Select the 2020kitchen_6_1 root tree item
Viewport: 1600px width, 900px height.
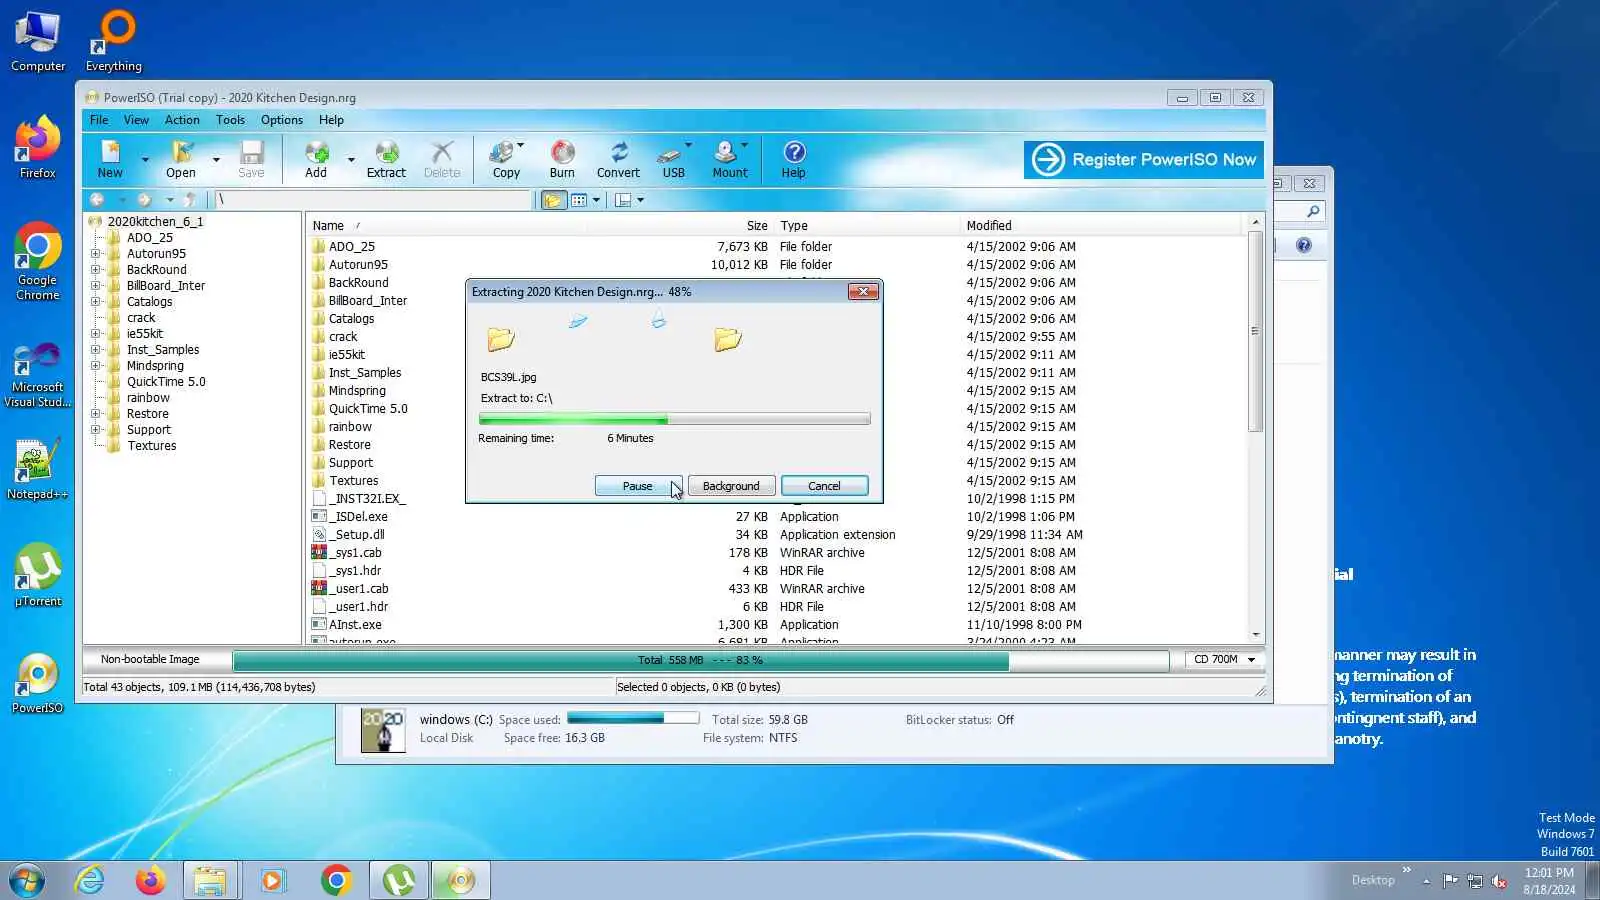click(x=155, y=222)
